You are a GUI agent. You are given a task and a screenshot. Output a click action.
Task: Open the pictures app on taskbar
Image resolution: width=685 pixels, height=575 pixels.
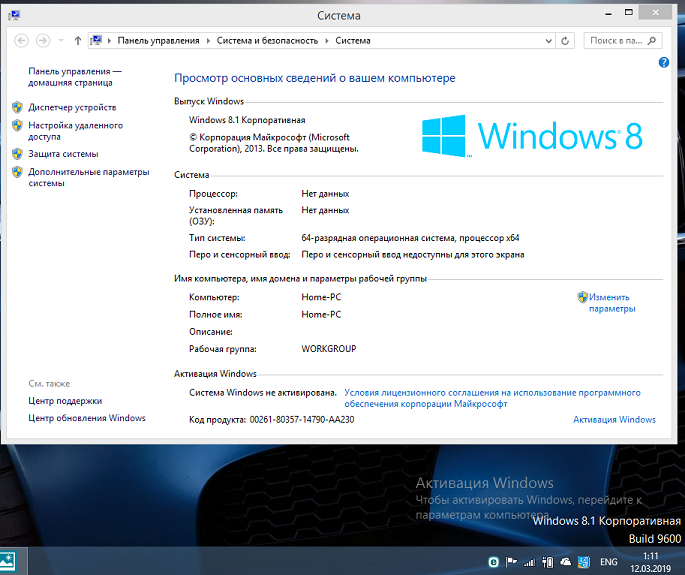[x=8, y=561]
